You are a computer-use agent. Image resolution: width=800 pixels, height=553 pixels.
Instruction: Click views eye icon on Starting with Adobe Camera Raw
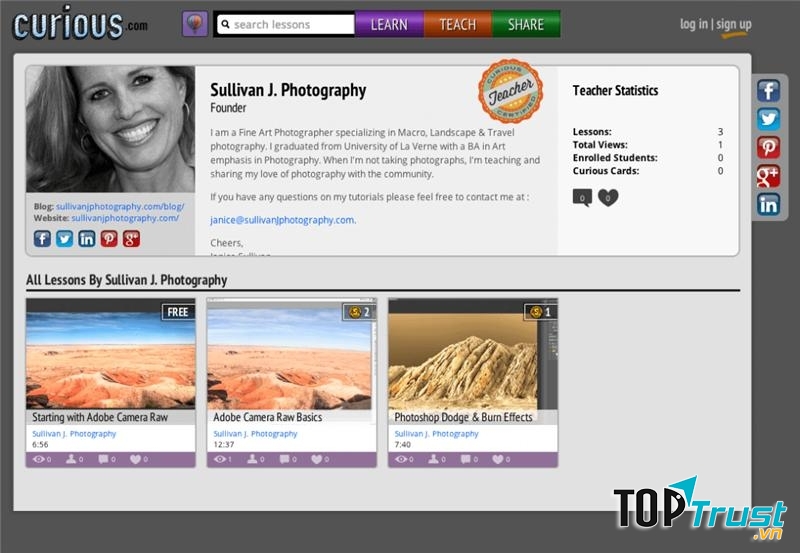[39, 459]
